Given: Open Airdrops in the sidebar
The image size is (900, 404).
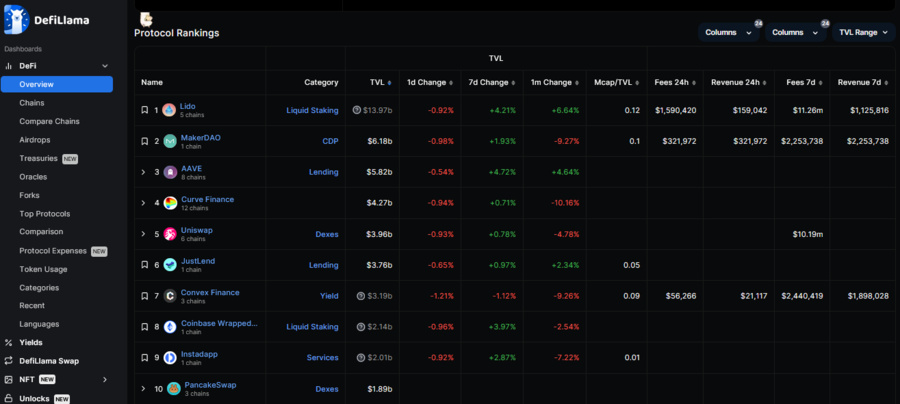Looking at the screenshot, I should [x=34, y=140].
